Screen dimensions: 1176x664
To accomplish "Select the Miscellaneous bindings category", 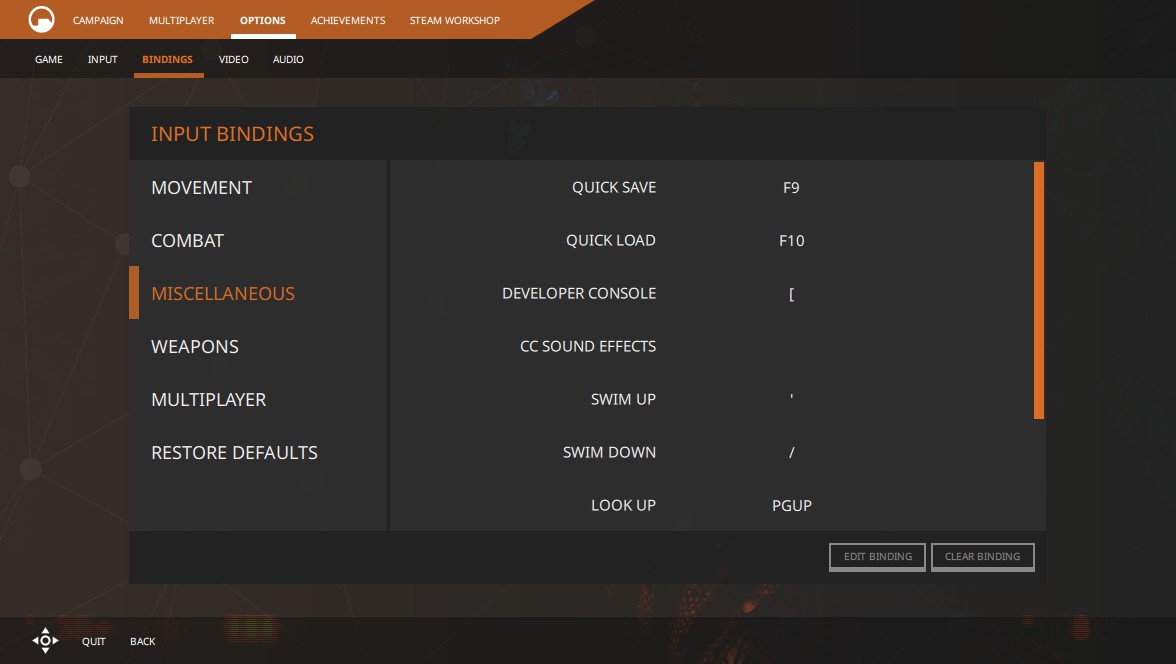I will [258, 293].
